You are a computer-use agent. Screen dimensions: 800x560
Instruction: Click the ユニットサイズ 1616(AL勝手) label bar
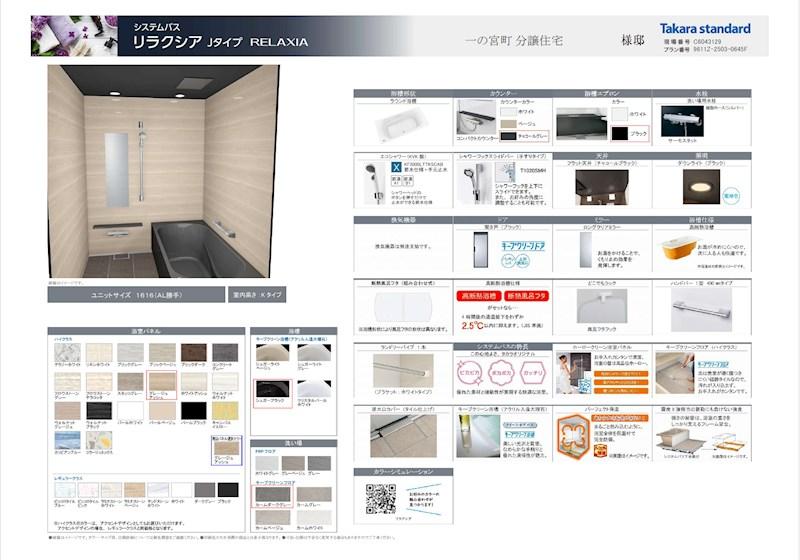pos(136,295)
